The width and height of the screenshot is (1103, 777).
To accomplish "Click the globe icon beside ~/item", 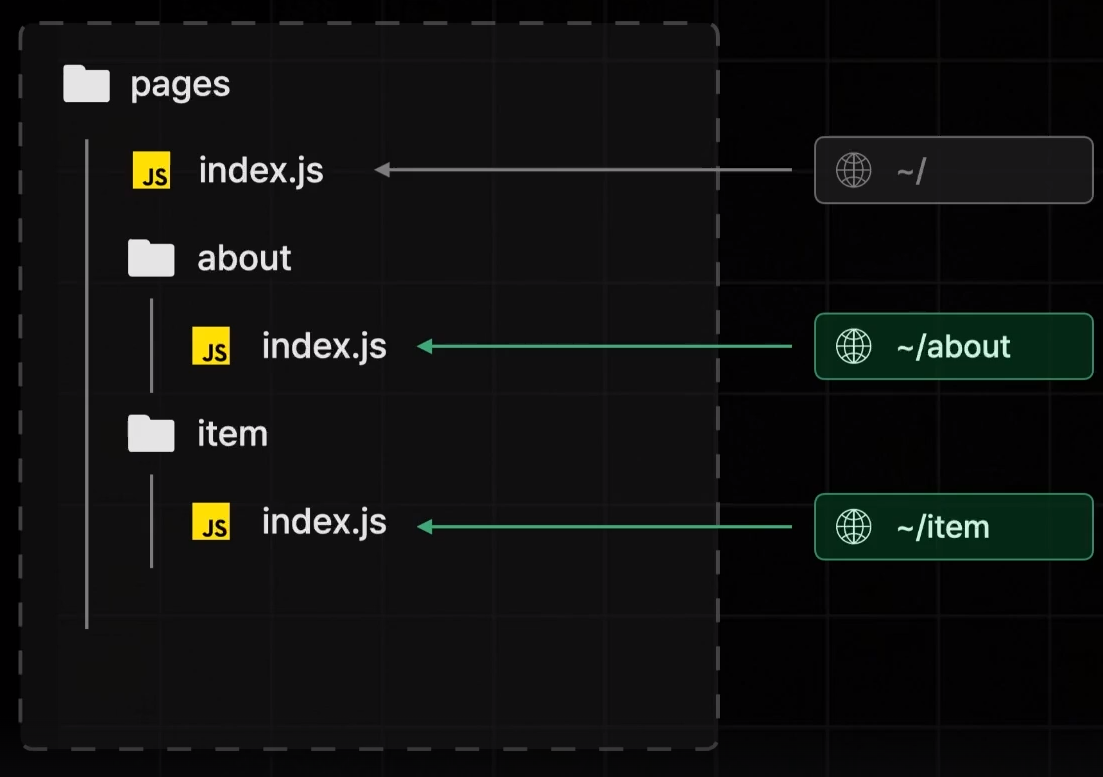I will pos(853,527).
